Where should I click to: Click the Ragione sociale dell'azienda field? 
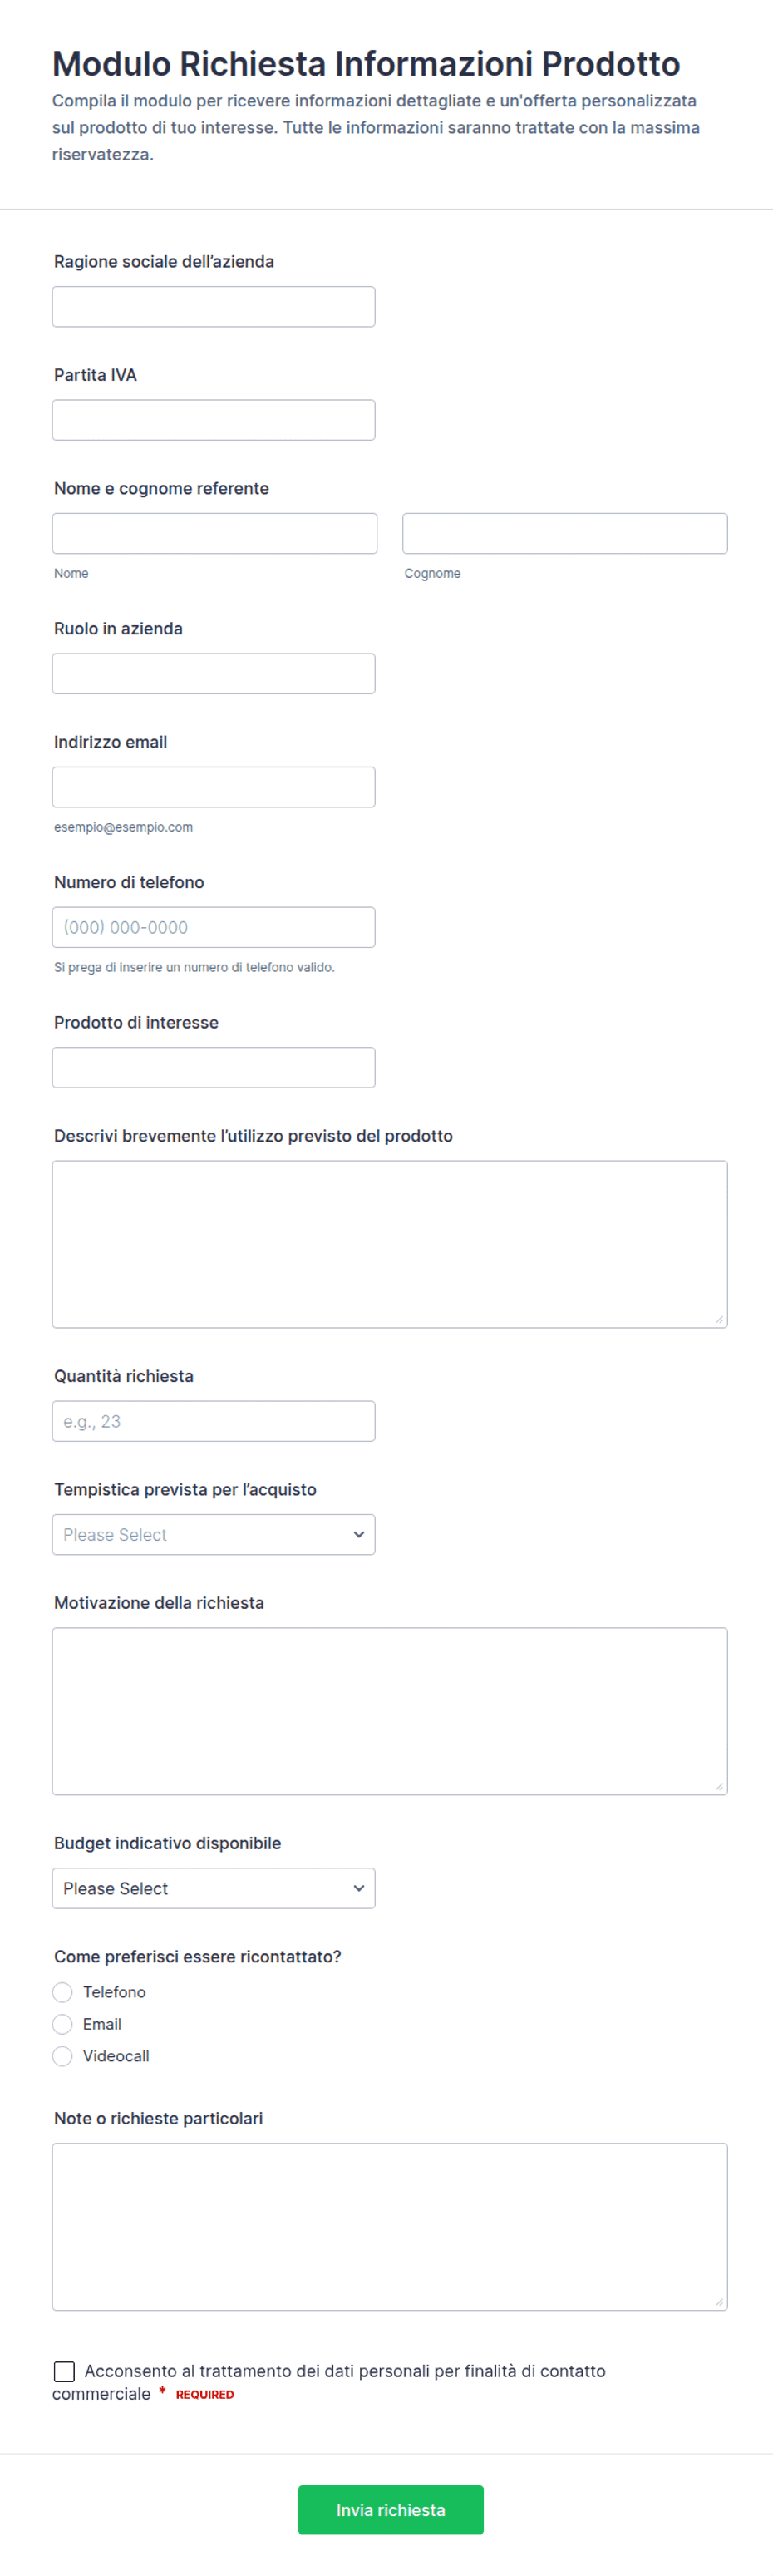(x=213, y=307)
